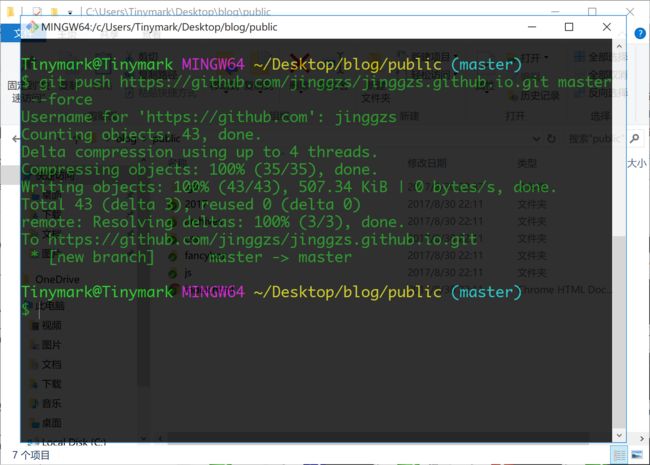This screenshot has width=650, height=465.
Task: Switch Explorer to large thumbnails view icon
Action: click(x=637, y=455)
